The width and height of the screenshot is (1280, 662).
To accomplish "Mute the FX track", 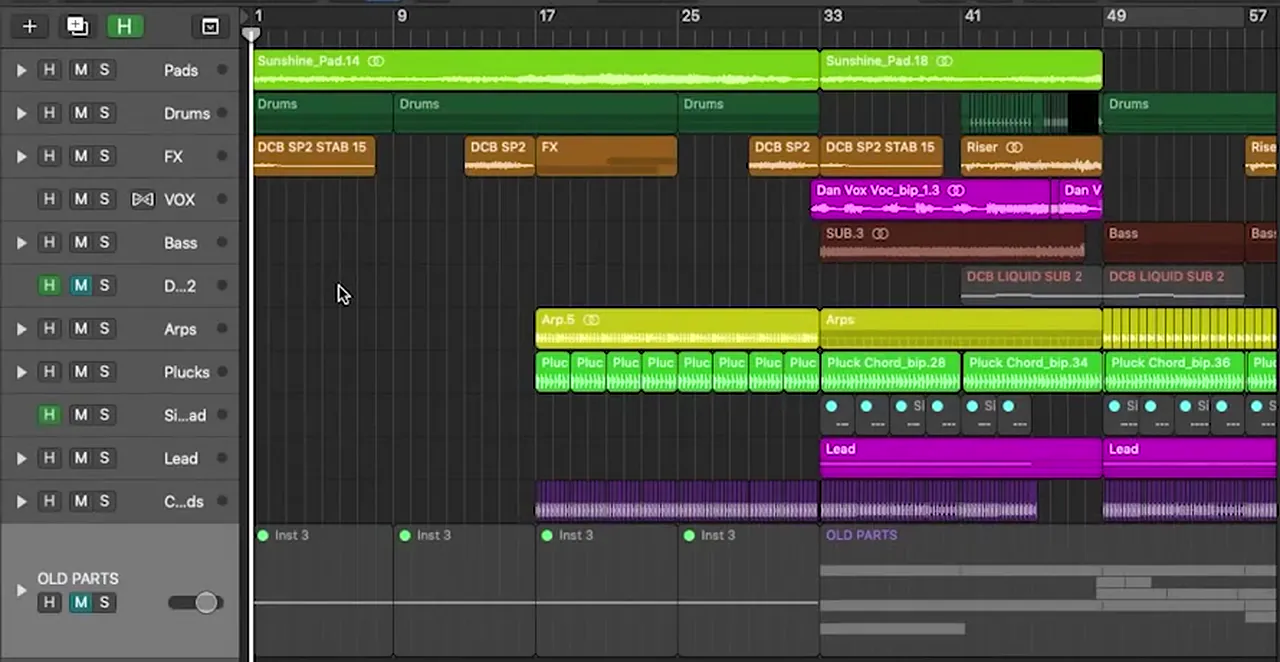I will point(80,156).
